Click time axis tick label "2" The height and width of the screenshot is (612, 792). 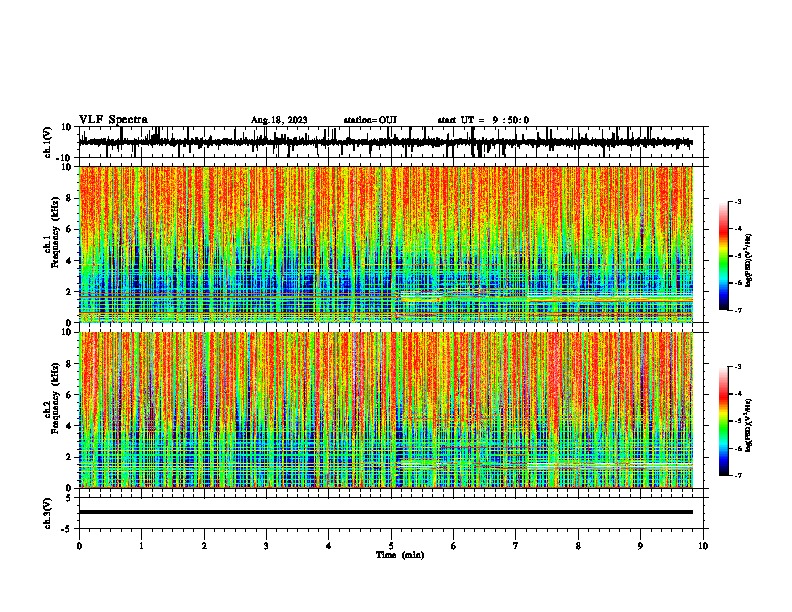click(x=204, y=546)
